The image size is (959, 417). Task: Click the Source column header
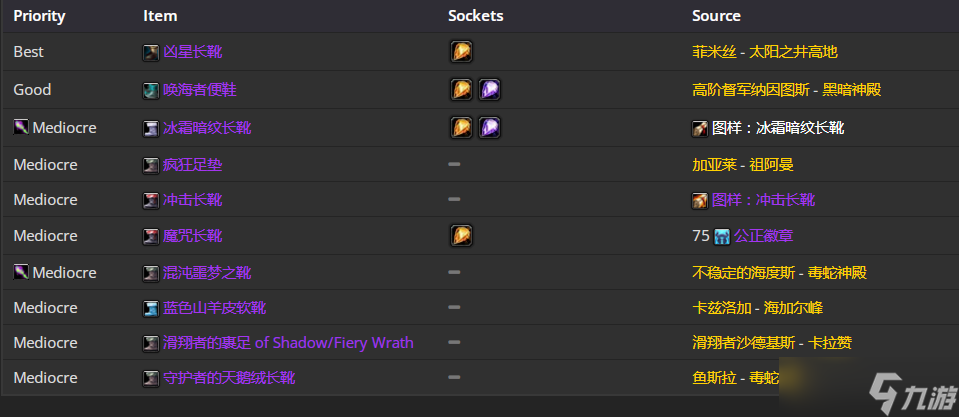pyautogui.click(x=716, y=16)
